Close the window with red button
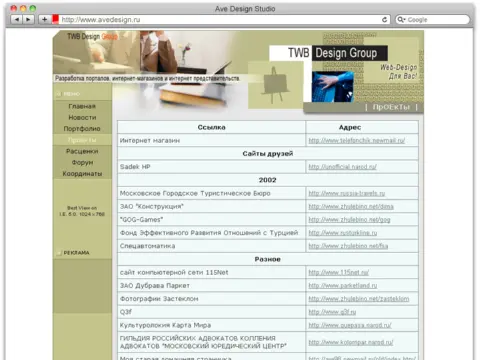Viewport: 480px width, 360px height. tap(14, 8)
